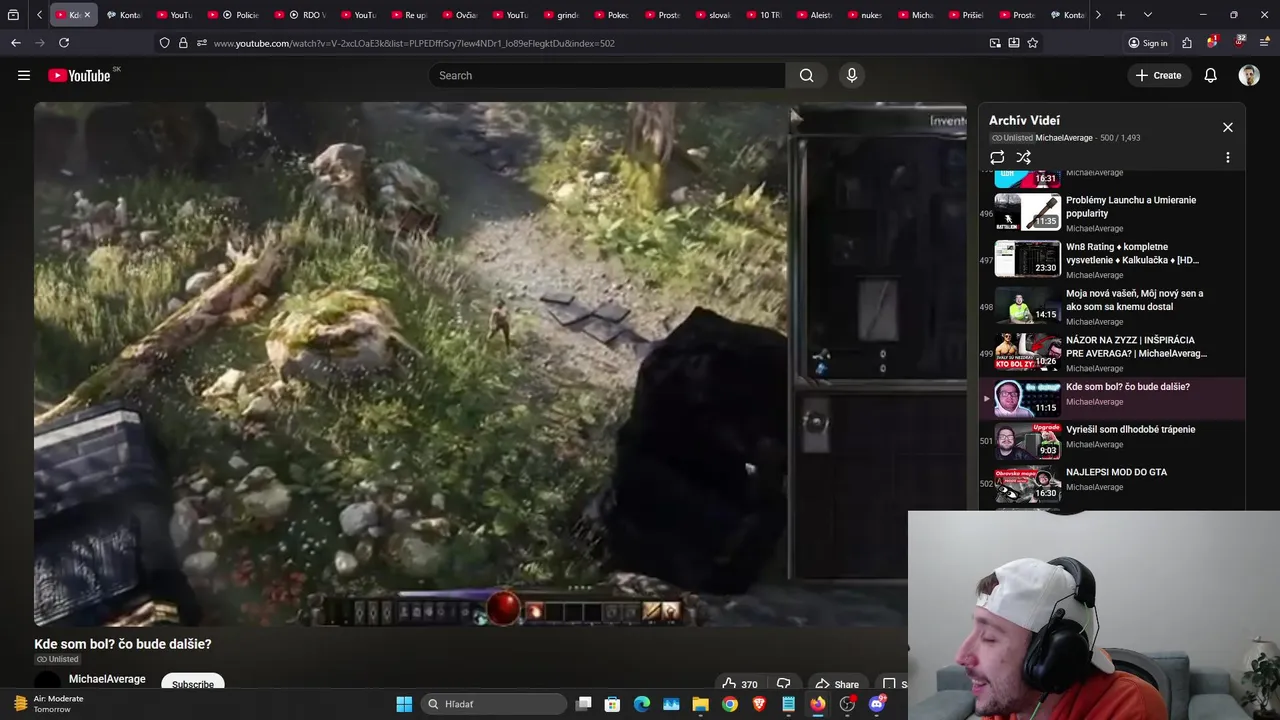Viewport: 1280px width, 720px height.
Task: Switch to the '10 TR' tab
Action: [x=763, y=15]
